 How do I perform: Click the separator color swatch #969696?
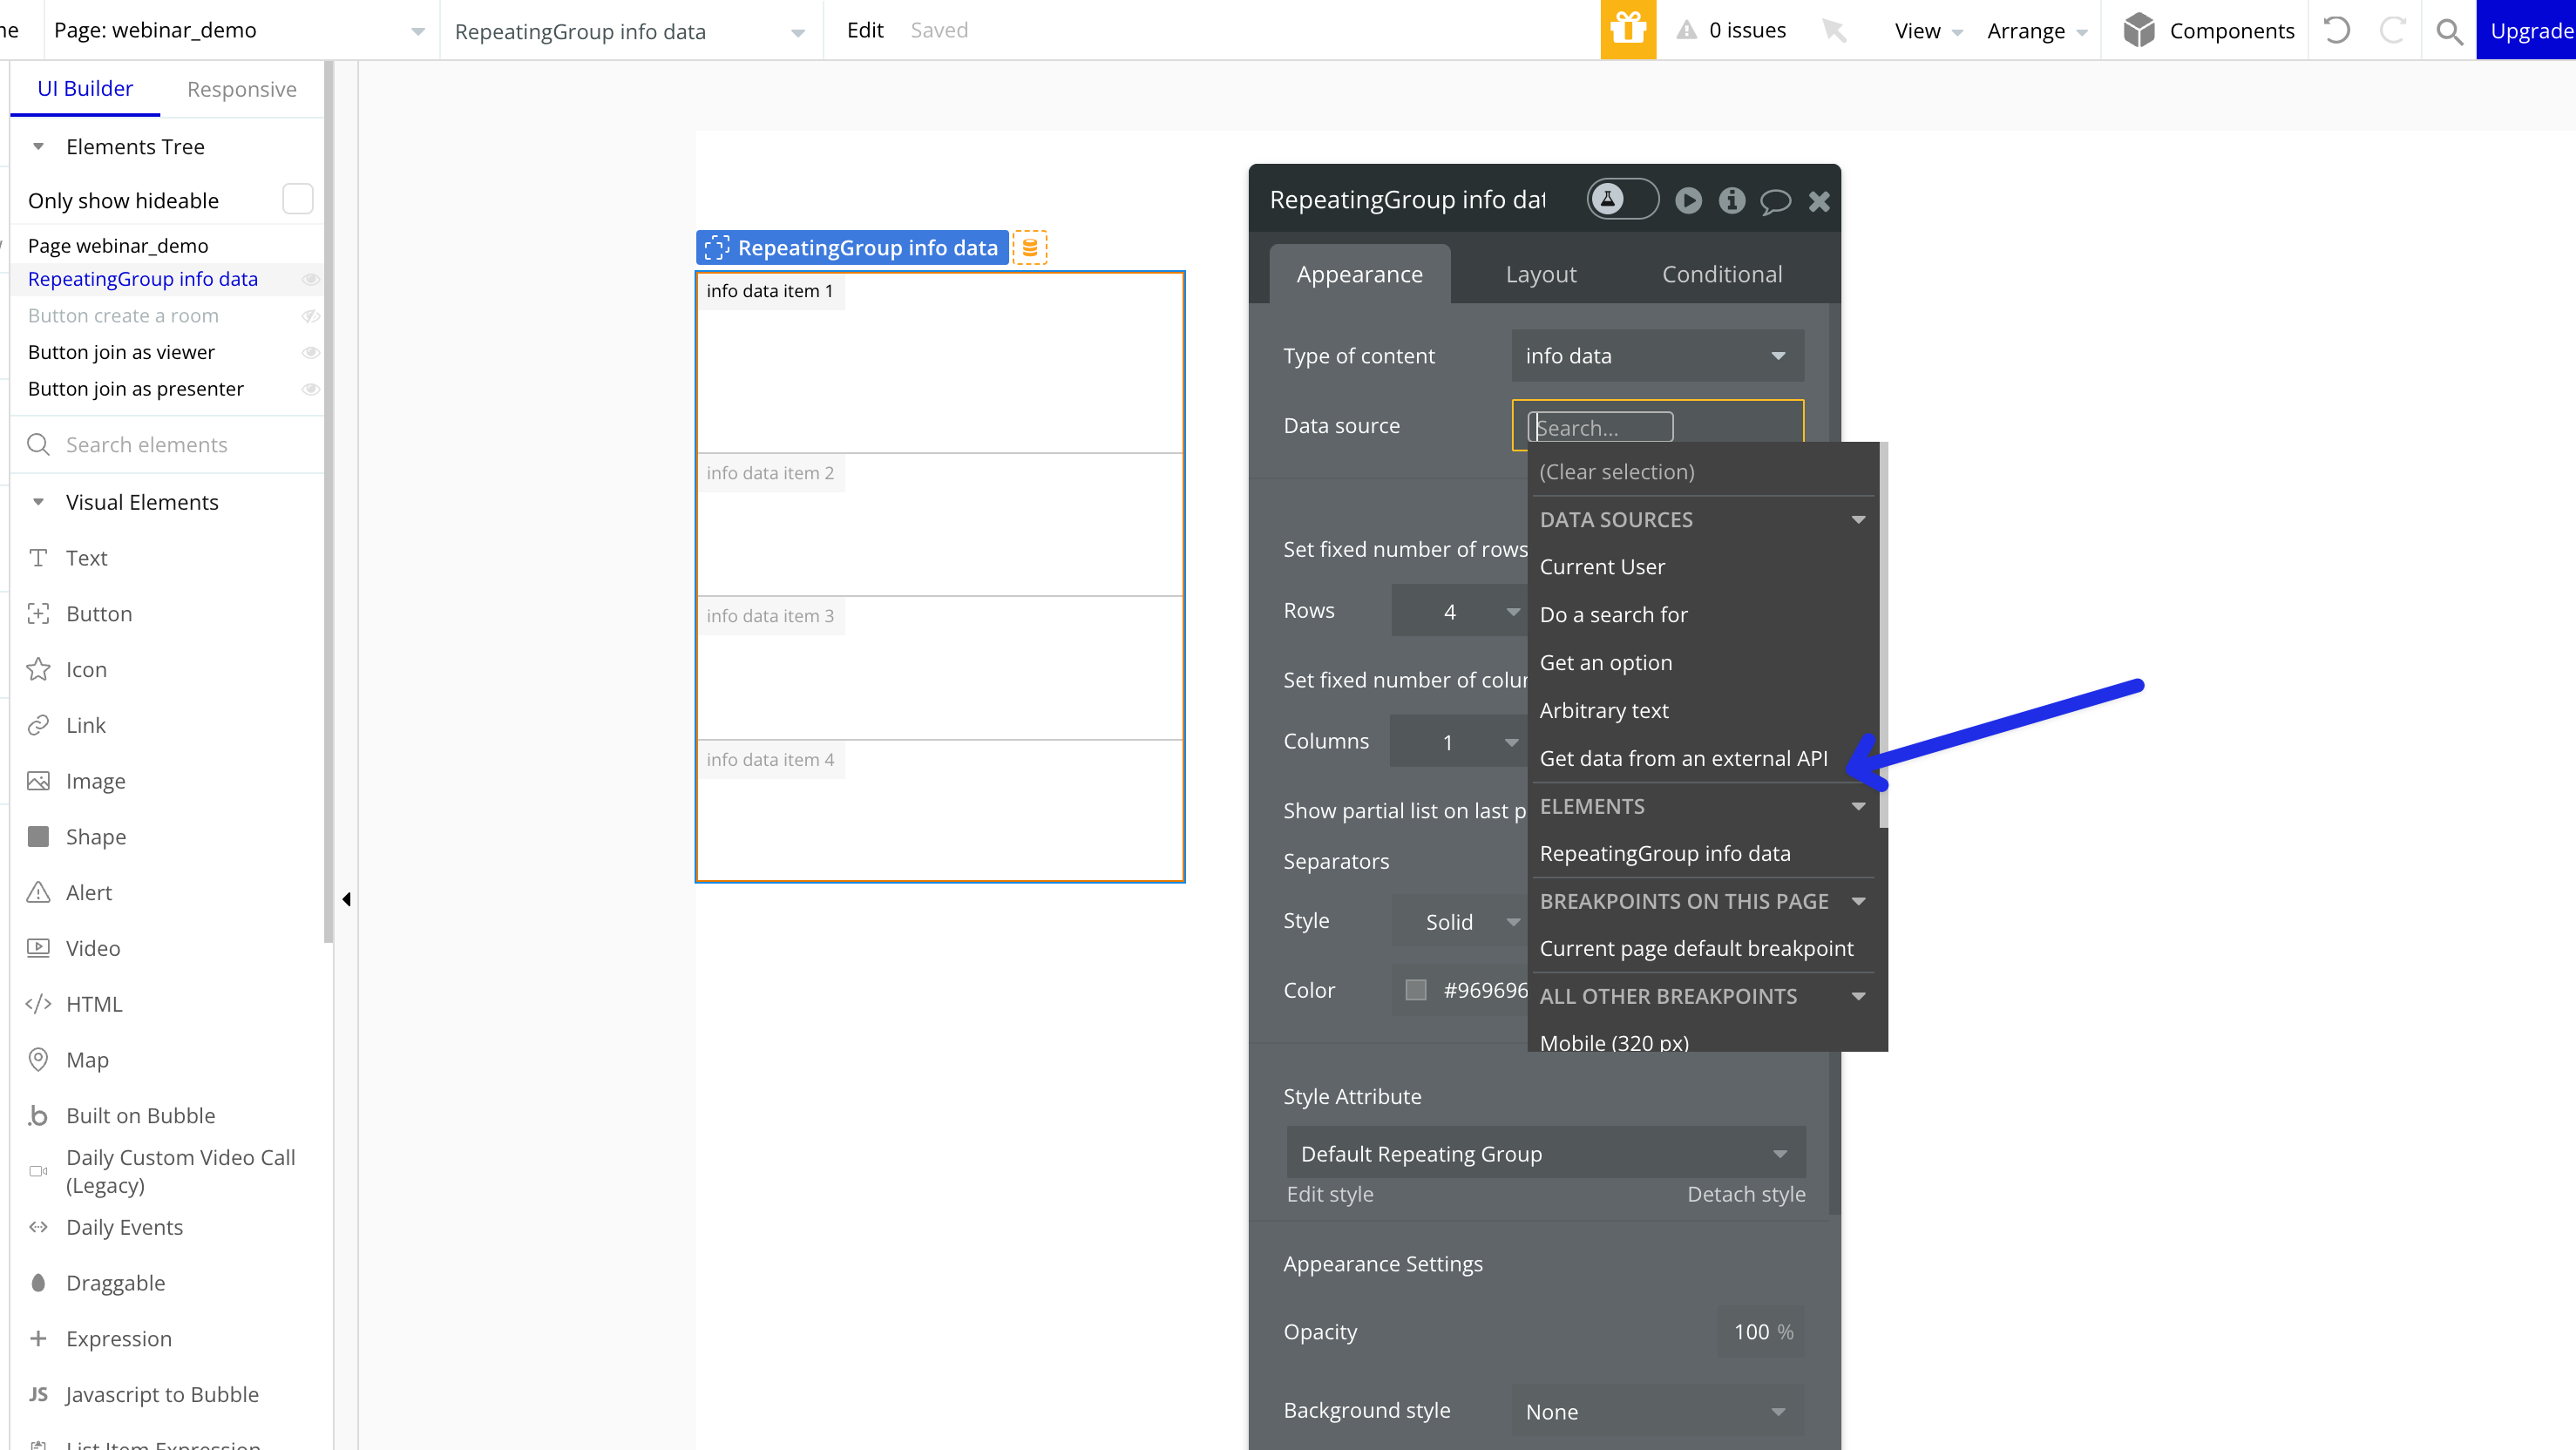pyautogui.click(x=1416, y=990)
